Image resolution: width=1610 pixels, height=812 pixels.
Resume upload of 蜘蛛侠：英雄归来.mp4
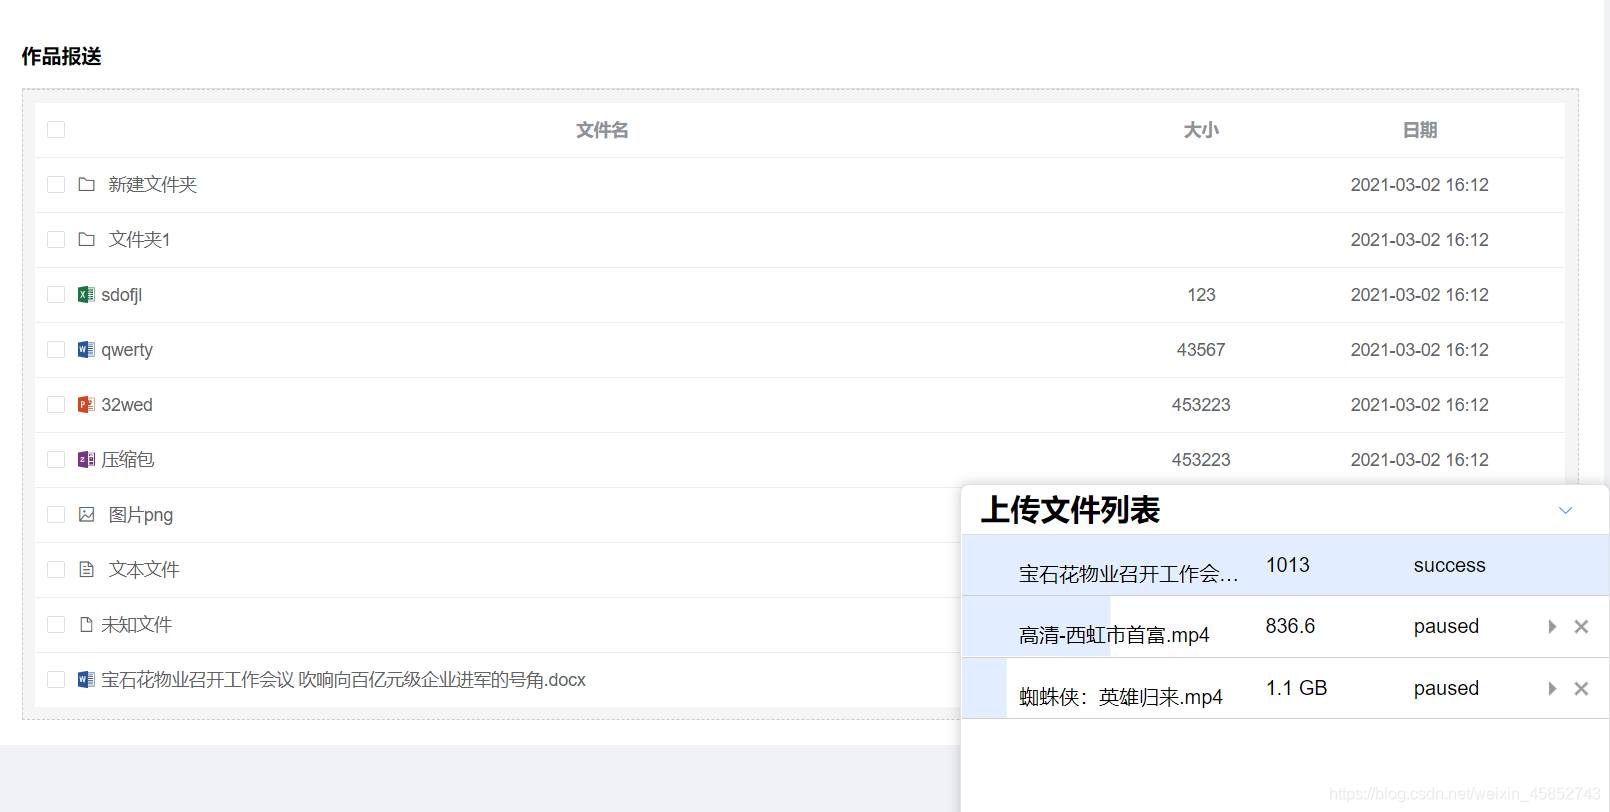click(x=1552, y=689)
